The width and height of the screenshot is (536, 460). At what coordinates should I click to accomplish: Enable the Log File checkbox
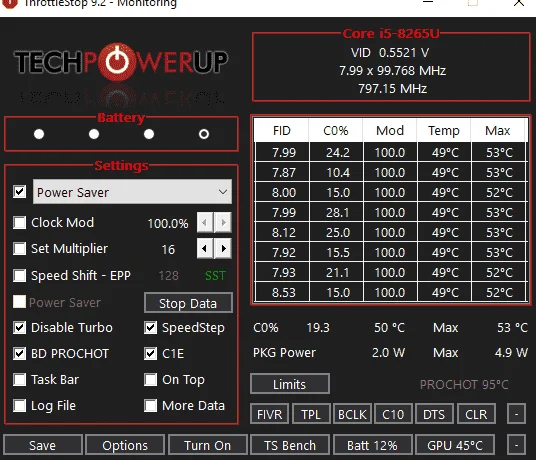pos(19,406)
